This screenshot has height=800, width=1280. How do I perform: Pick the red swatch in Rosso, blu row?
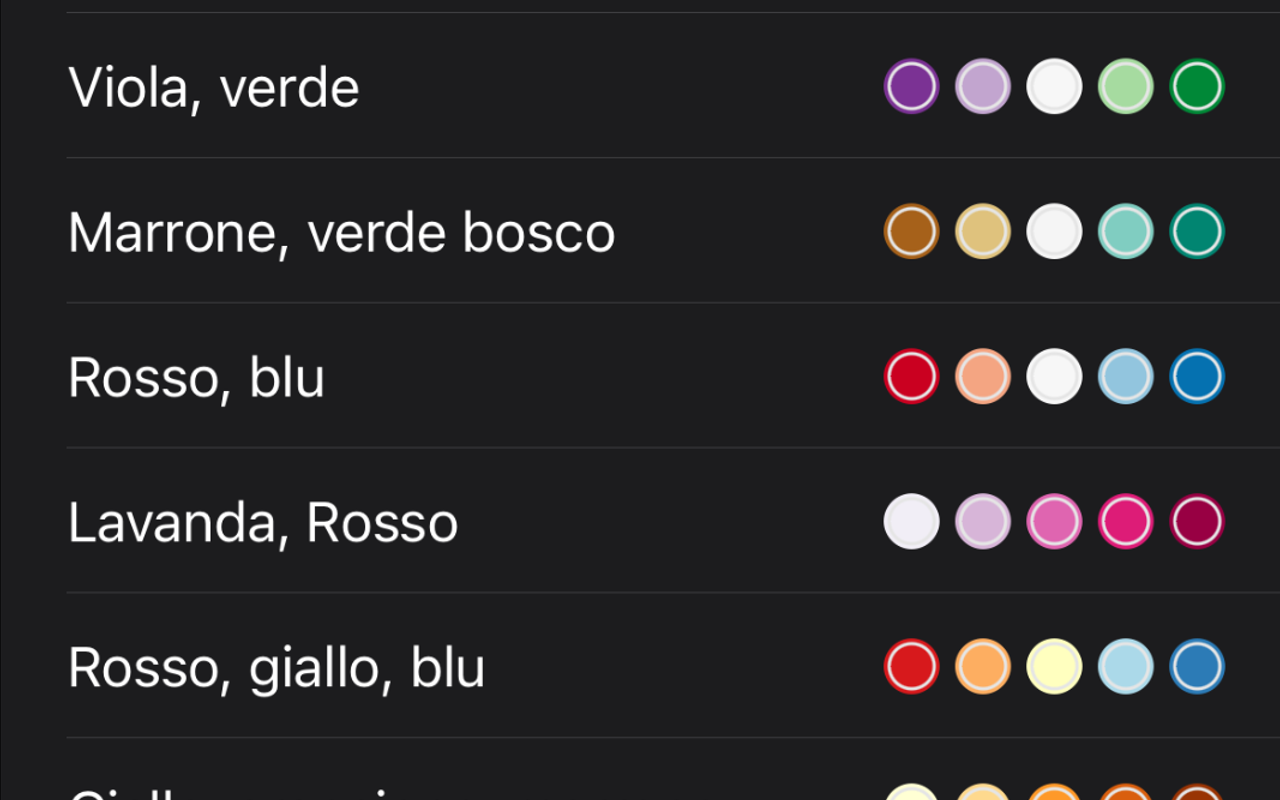coord(910,377)
